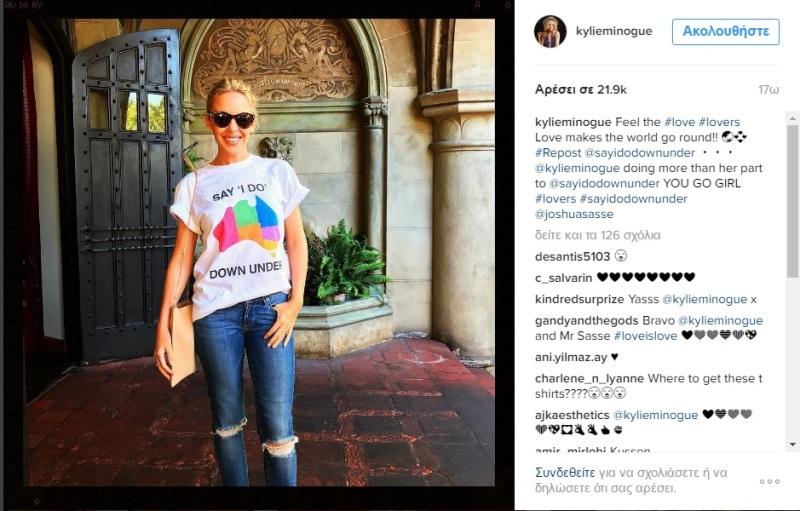Open the main photo of the post
800x511 pixels.
(x=261, y=252)
